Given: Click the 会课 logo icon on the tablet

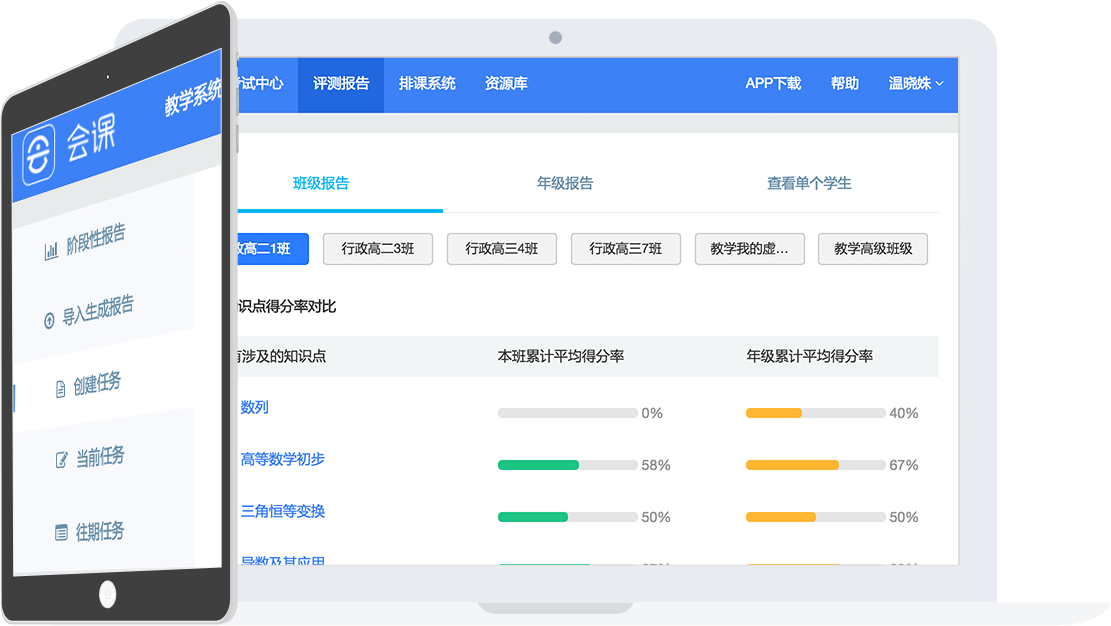Looking at the screenshot, I should [x=38, y=155].
